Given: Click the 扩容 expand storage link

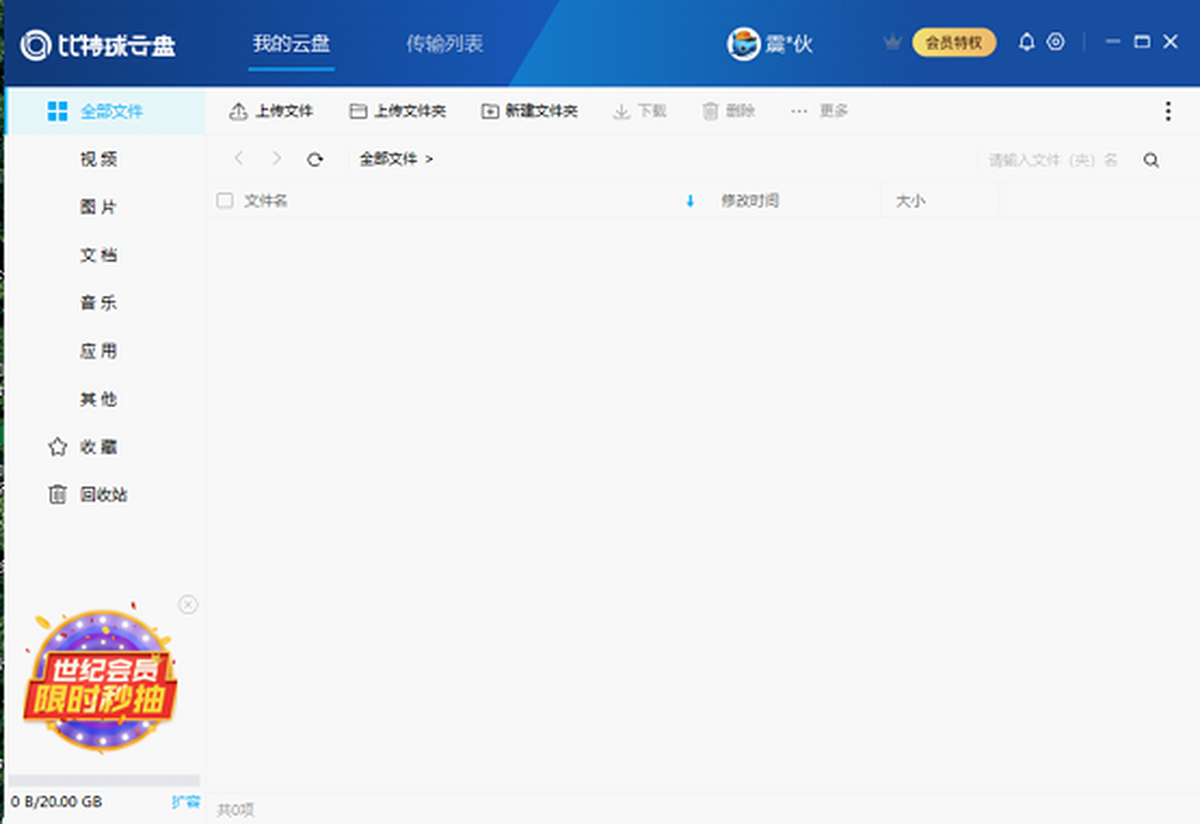Looking at the screenshot, I should click(185, 802).
